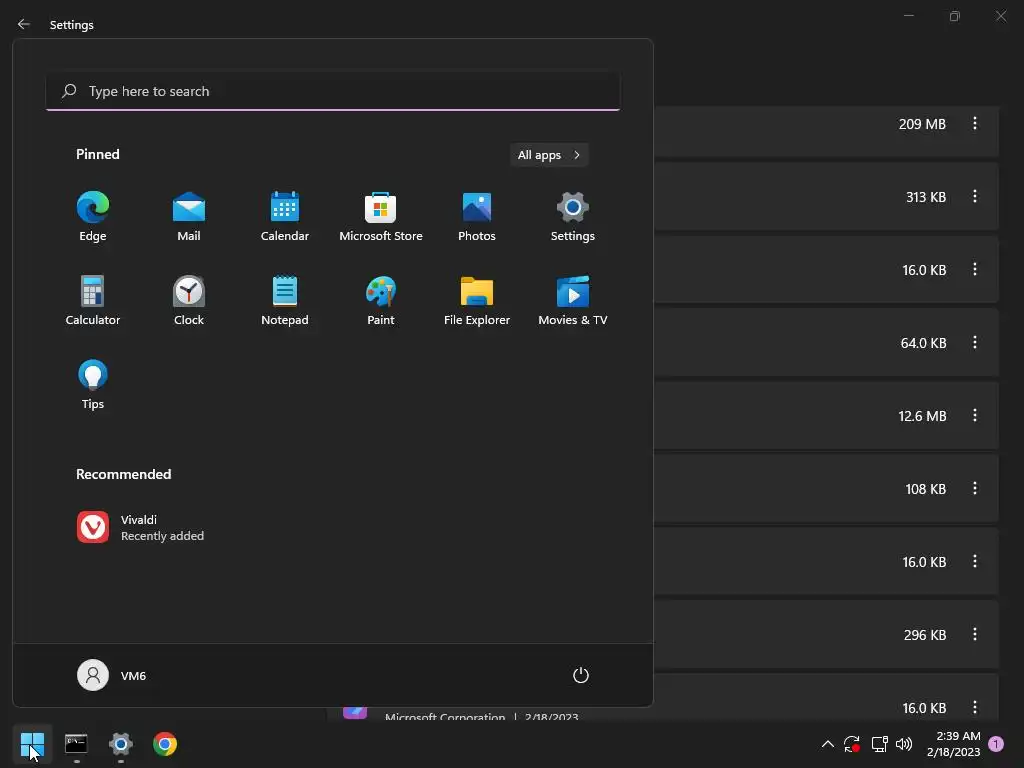This screenshot has height=768, width=1024.
Task: Open the Tips app
Action: coord(93,385)
